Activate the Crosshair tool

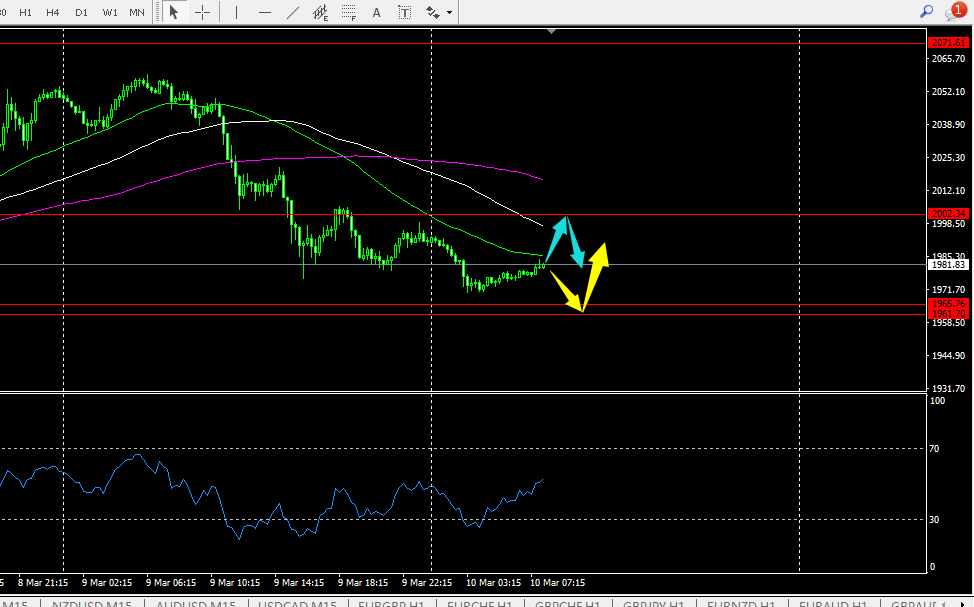pyautogui.click(x=203, y=12)
